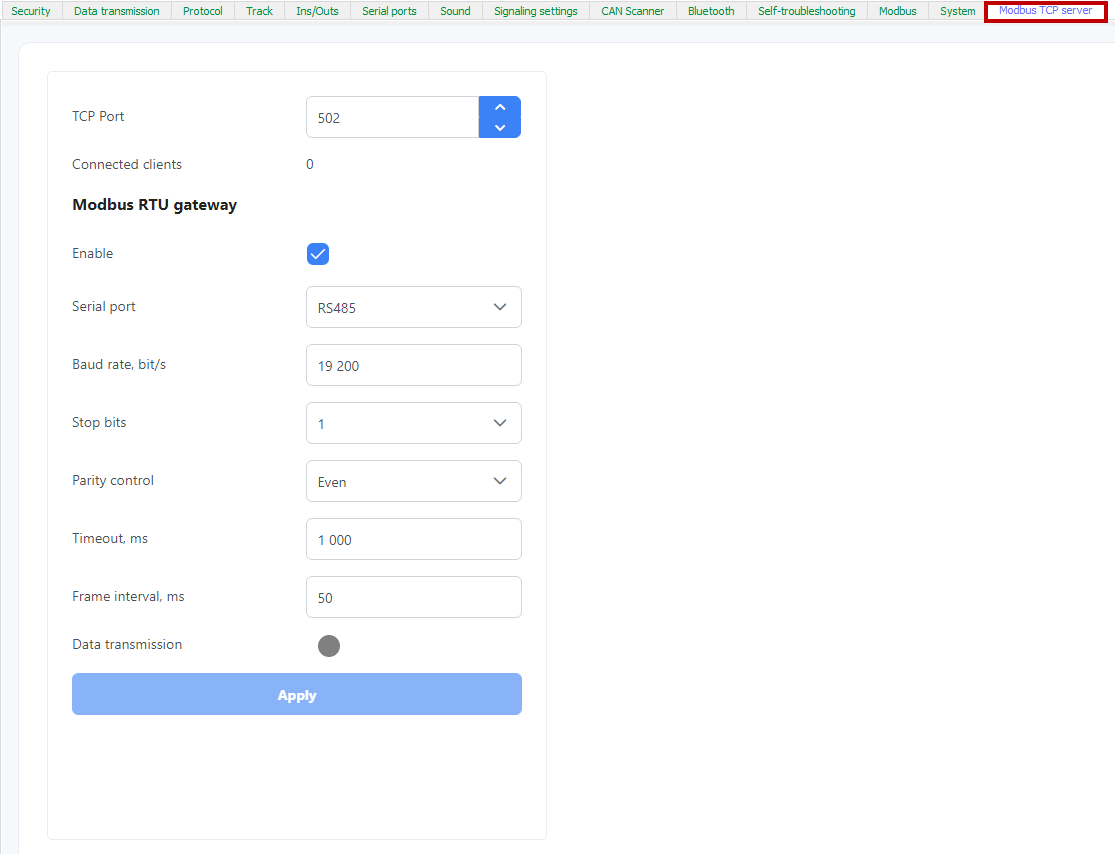This screenshot has width=1115, height=854.
Task: Switch to the Security tab
Action: coord(31,11)
